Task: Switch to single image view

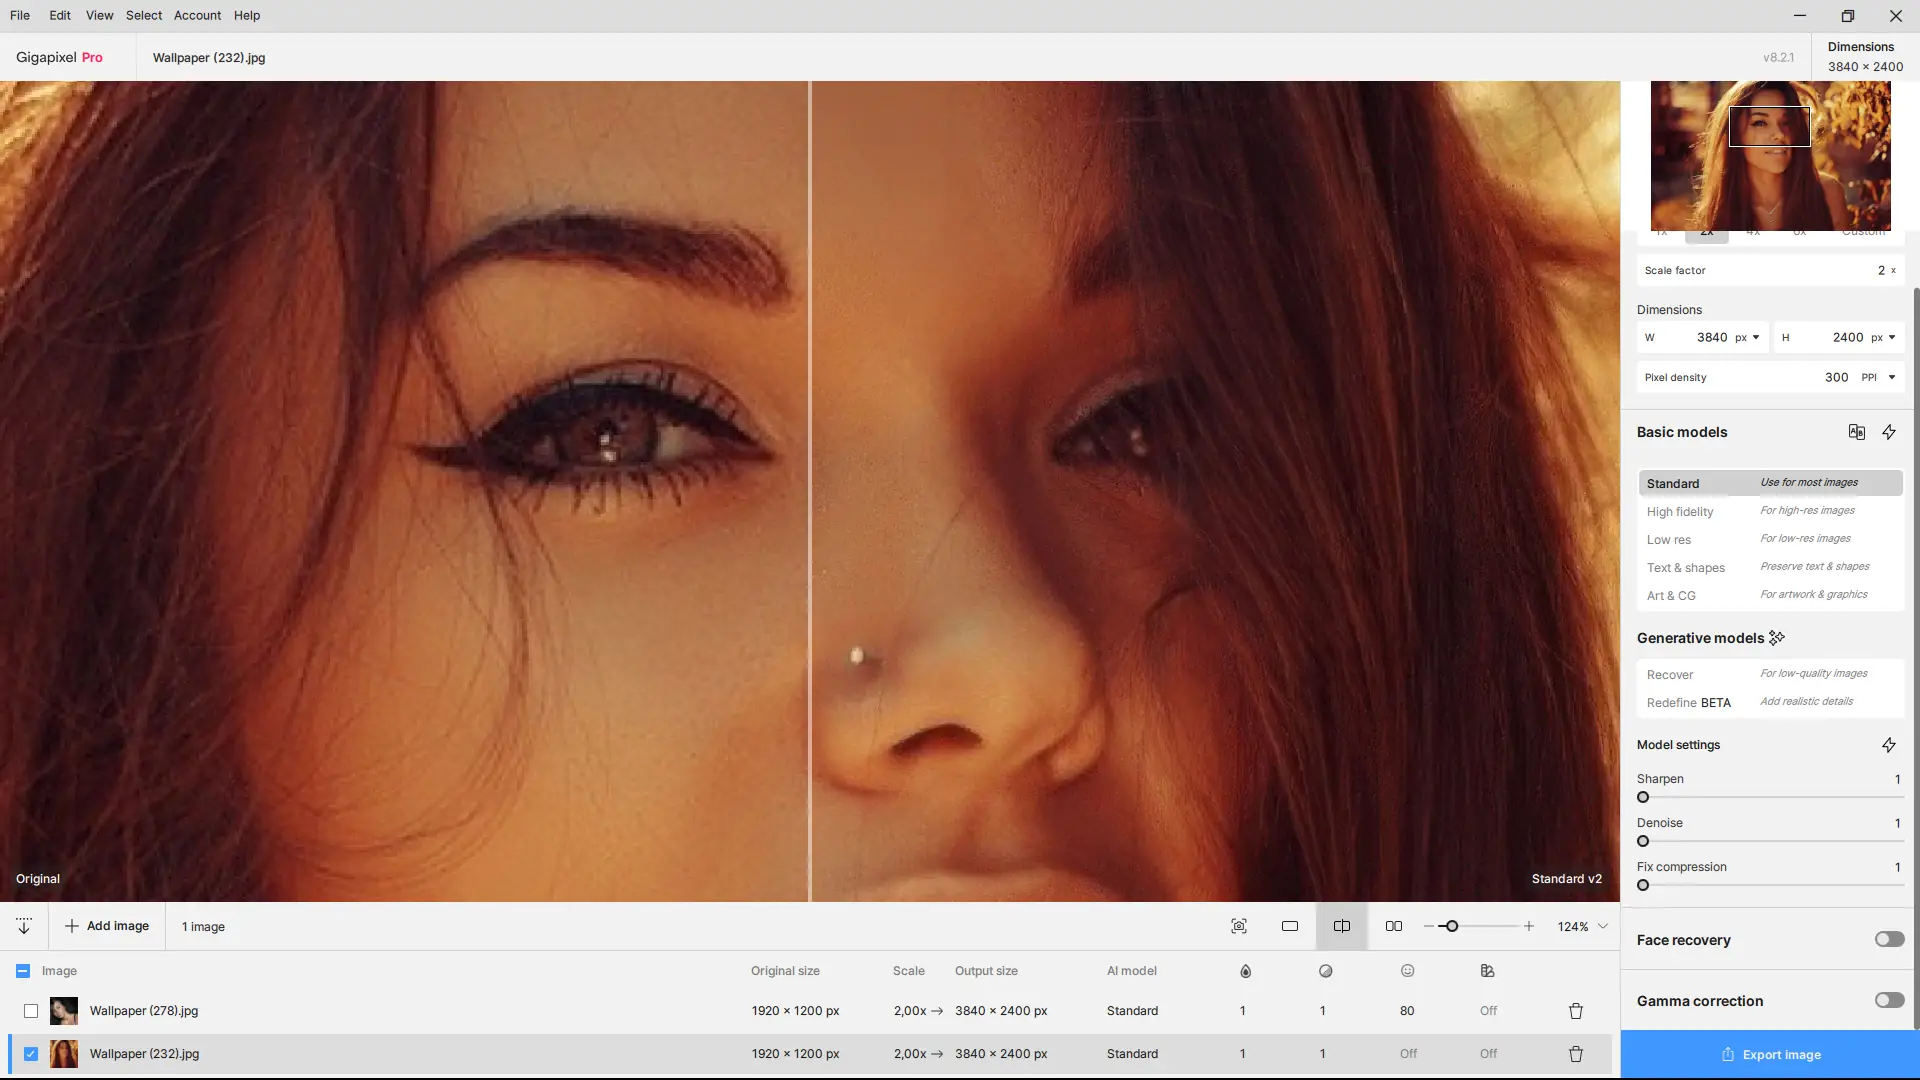Action: tap(1290, 926)
